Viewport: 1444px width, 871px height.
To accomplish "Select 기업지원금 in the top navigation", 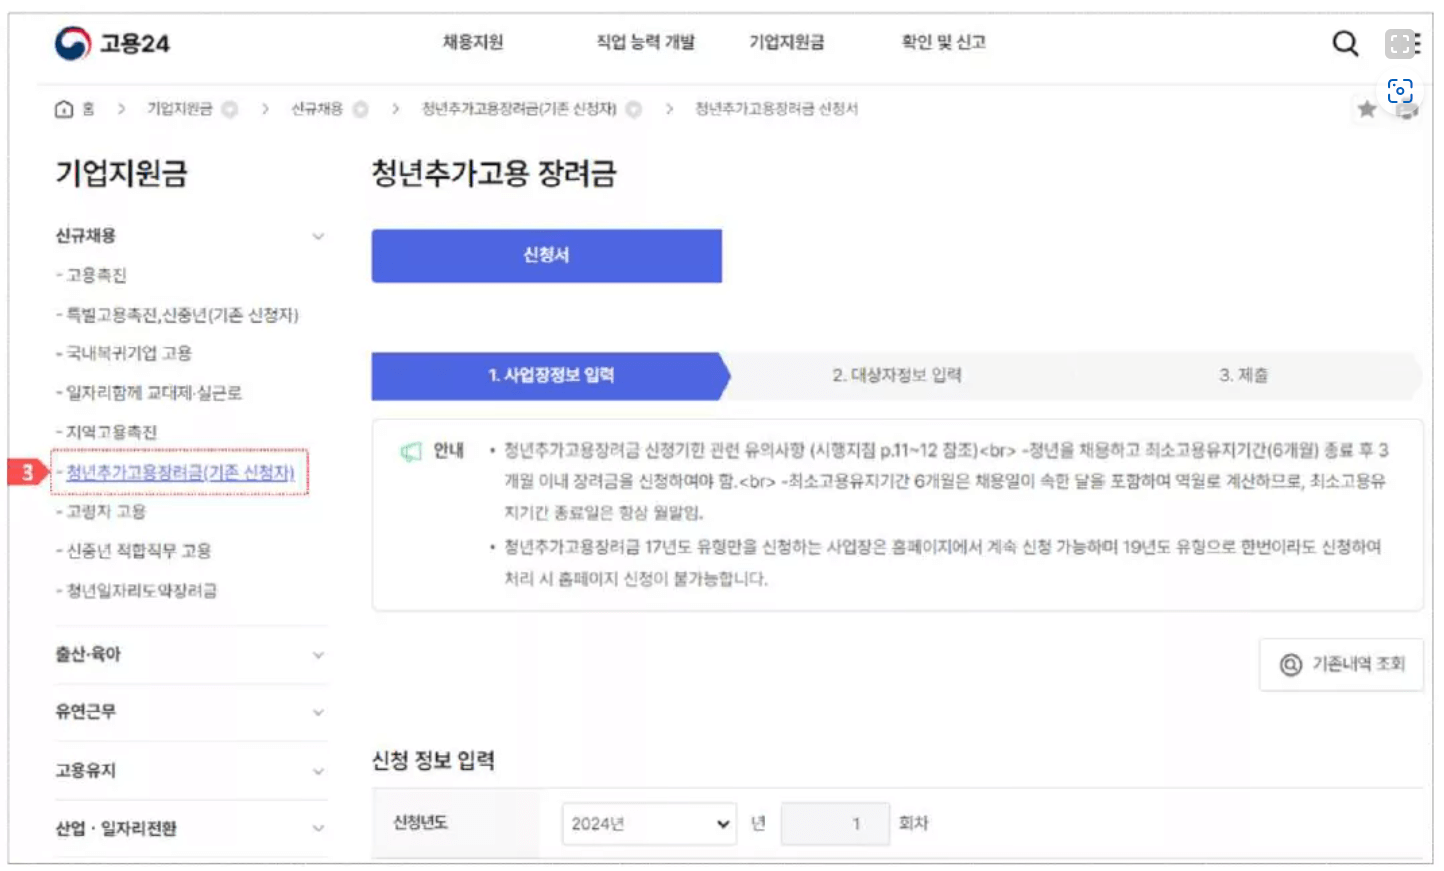I will (x=787, y=42).
